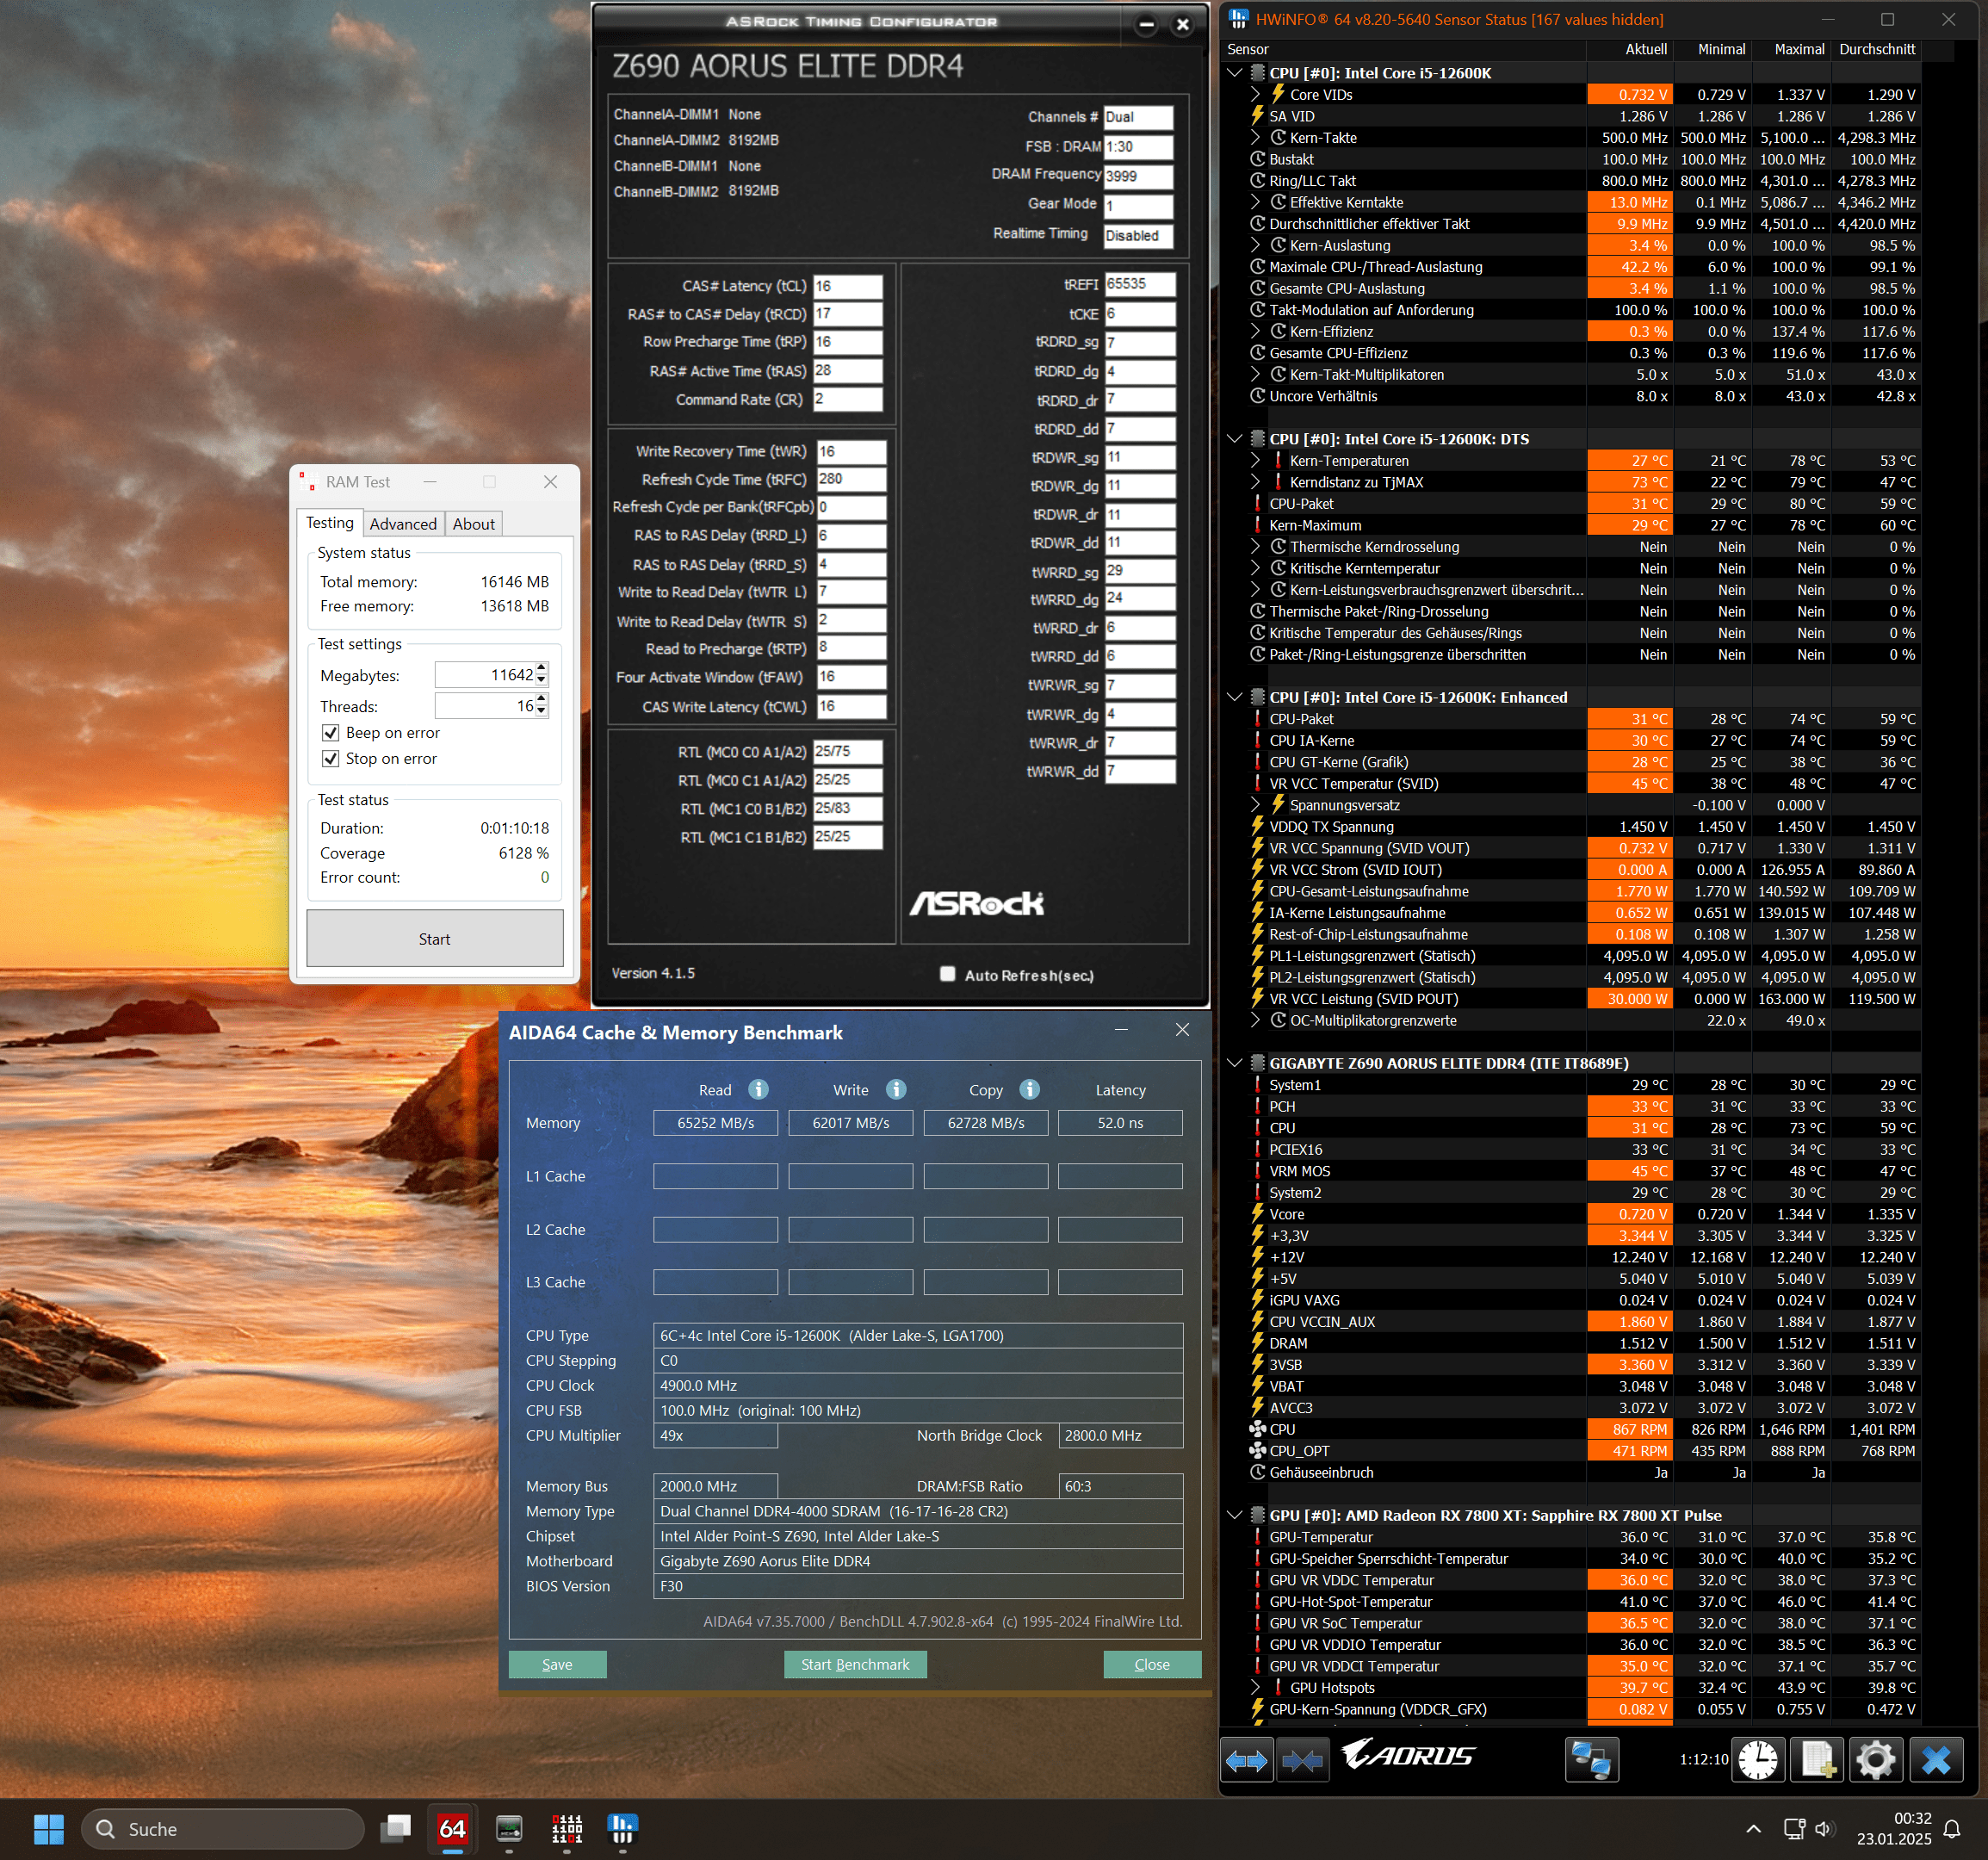Screen dimensions: 1988x1860
Task: Click AIDA64 Copy info icon
Action: [x=1029, y=1089]
